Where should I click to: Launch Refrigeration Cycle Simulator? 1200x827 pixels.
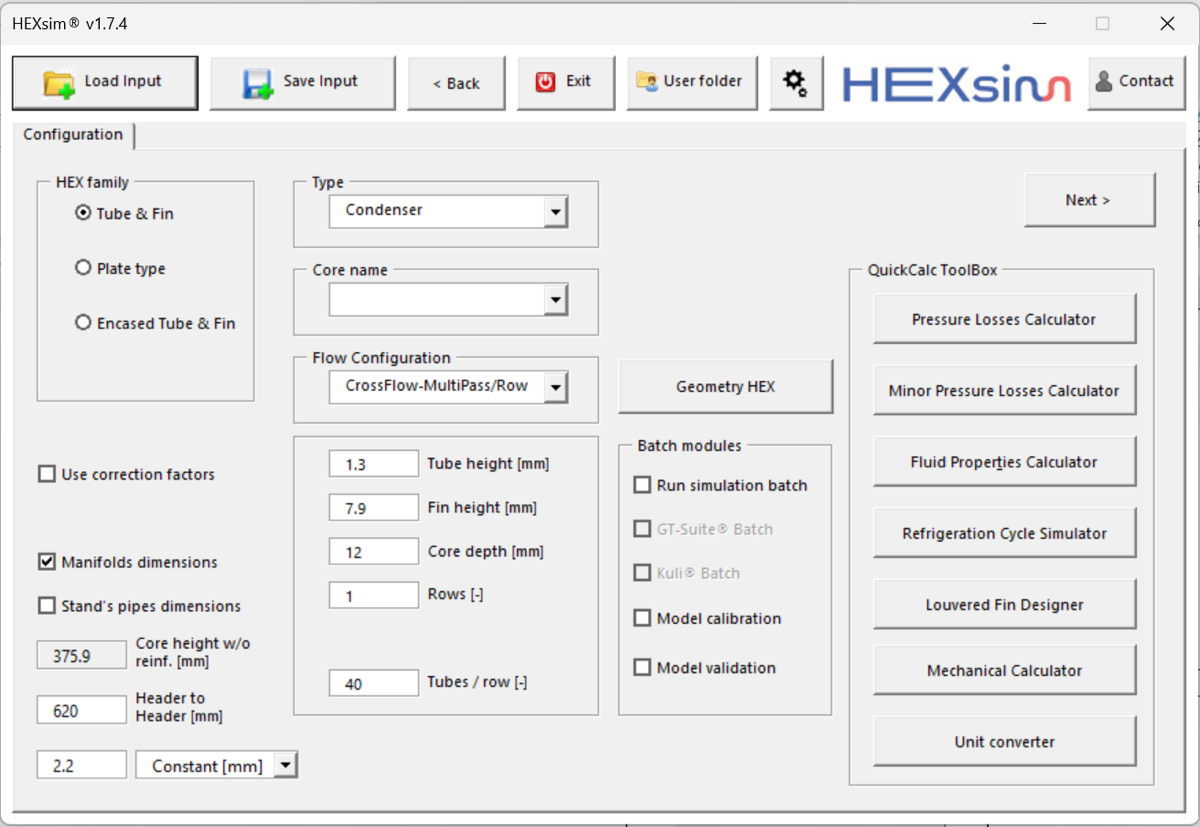coord(1004,533)
